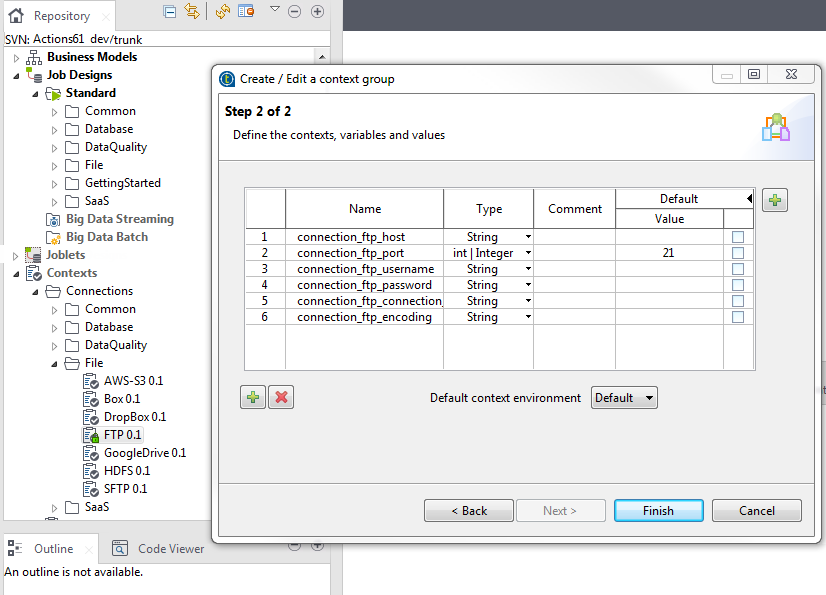The width and height of the screenshot is (826, 595).
Task: Expand the Business Models tree node
Action: click(x=16, y=57)
